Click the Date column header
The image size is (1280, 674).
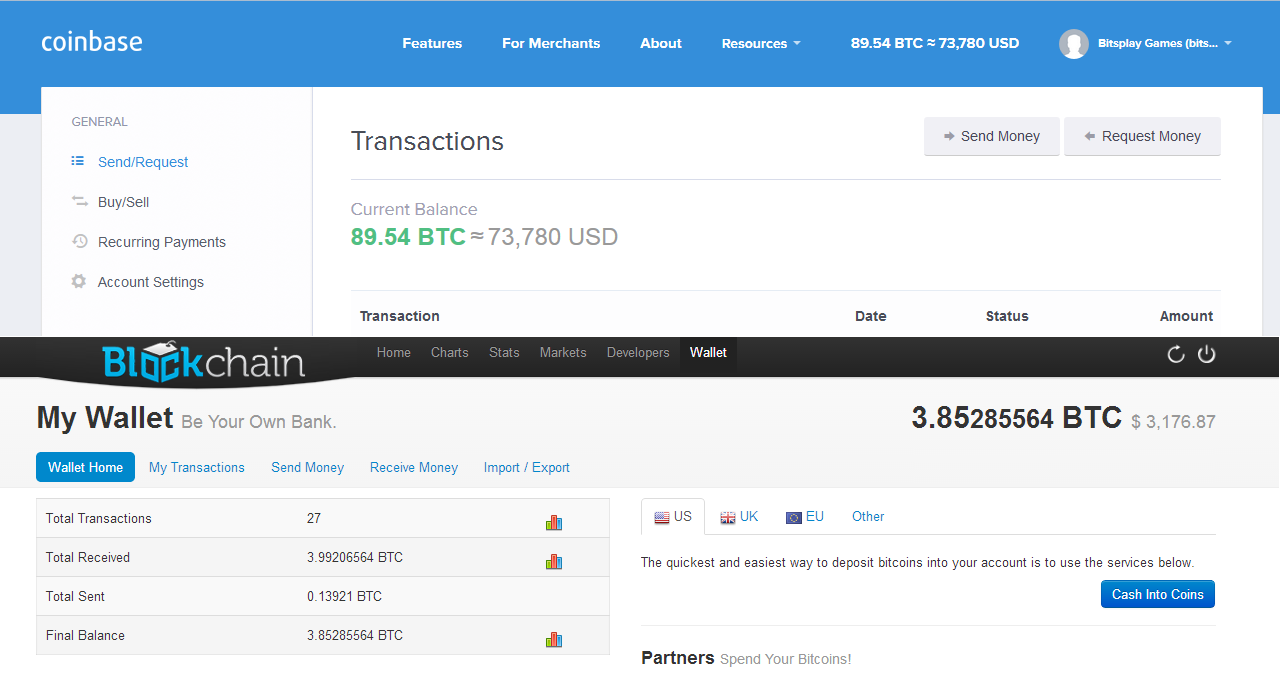coord(871,316)
